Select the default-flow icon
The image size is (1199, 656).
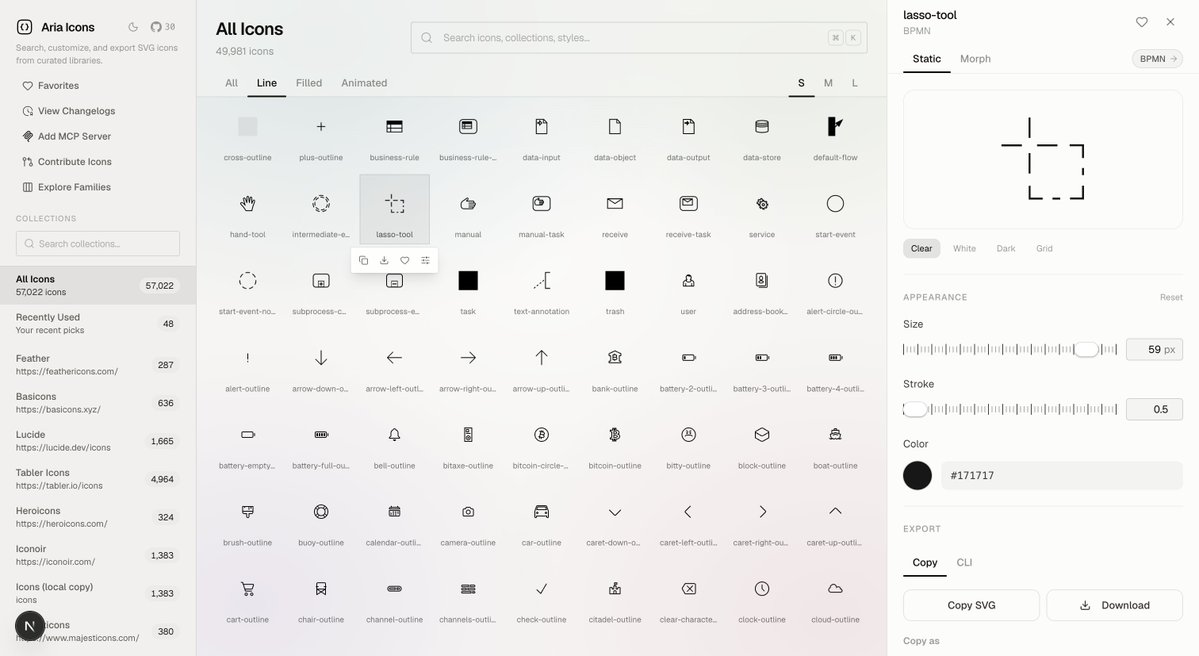coord(835,133)
